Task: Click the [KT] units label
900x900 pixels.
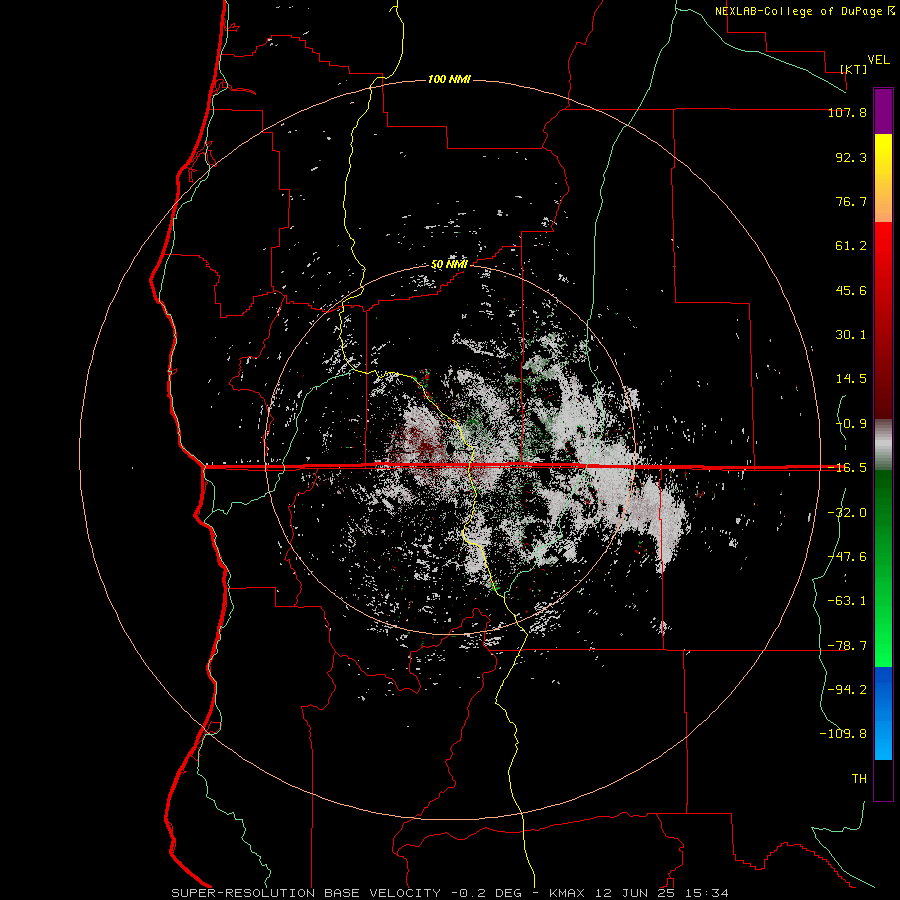Action: (854, 69)
